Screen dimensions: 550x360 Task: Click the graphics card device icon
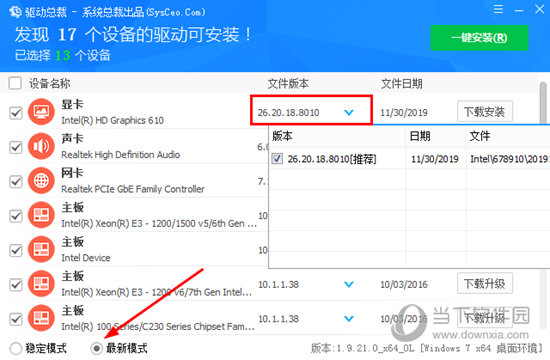point(41,112)
